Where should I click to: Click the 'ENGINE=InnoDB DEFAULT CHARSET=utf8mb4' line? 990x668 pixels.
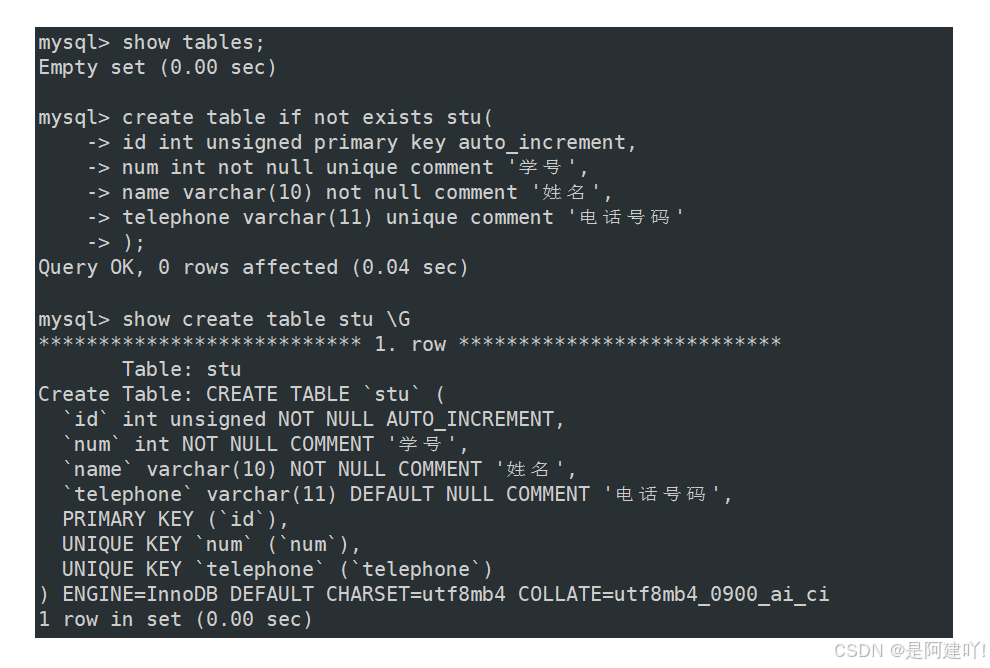pyautogui.click(x=434, y=594)
